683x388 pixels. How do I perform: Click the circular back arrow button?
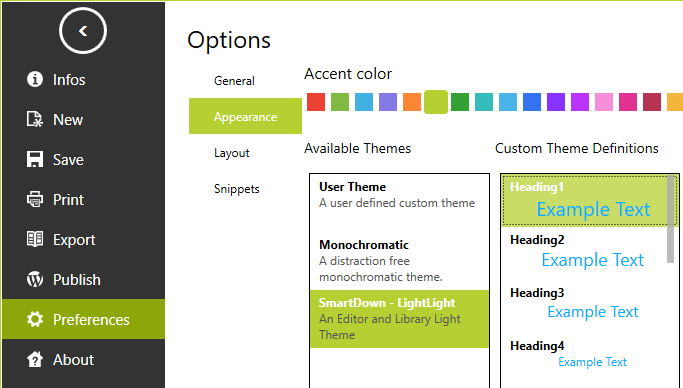click(x=83, y=31)
